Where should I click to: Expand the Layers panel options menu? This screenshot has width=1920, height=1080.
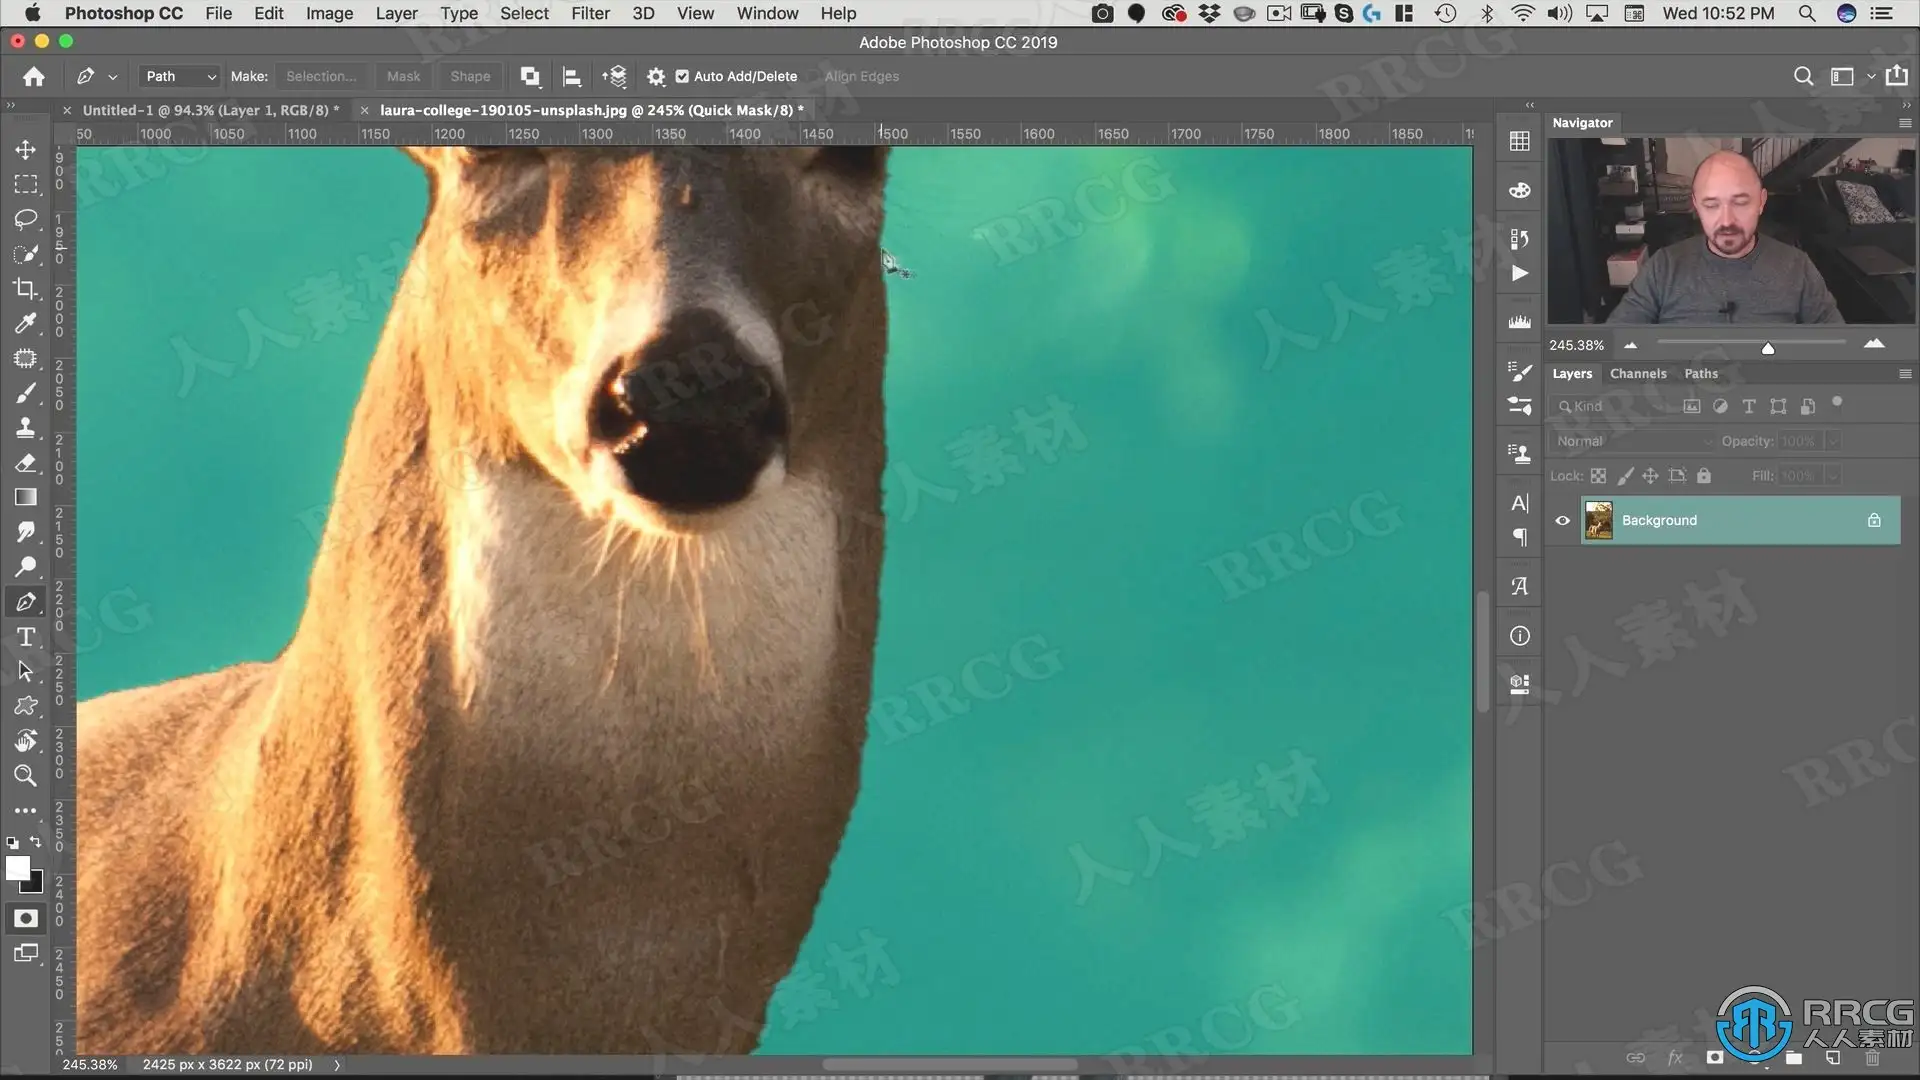tap(1904, 374)
